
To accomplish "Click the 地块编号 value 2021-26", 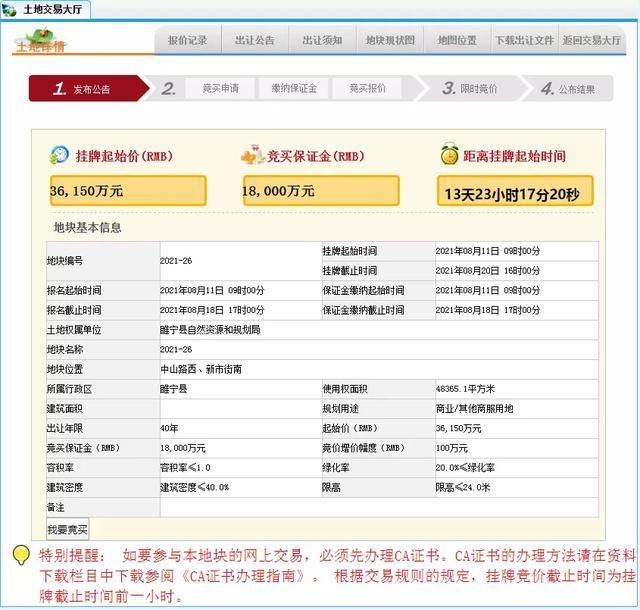I will coord(176,260).
